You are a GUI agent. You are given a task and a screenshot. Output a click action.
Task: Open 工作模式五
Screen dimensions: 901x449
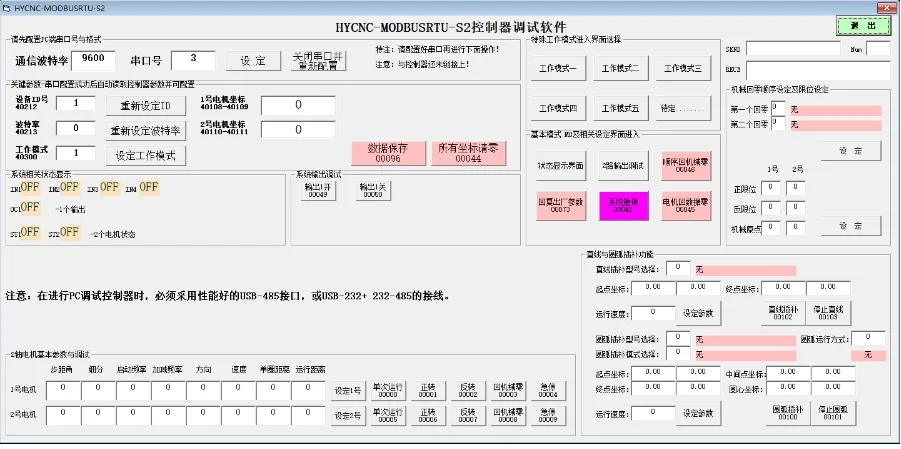(620, 108)
